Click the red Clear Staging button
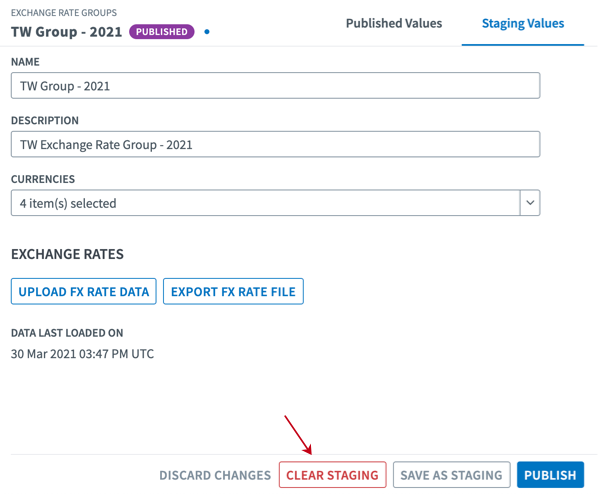This screenshot has height=494, width=600. [332, 475]
